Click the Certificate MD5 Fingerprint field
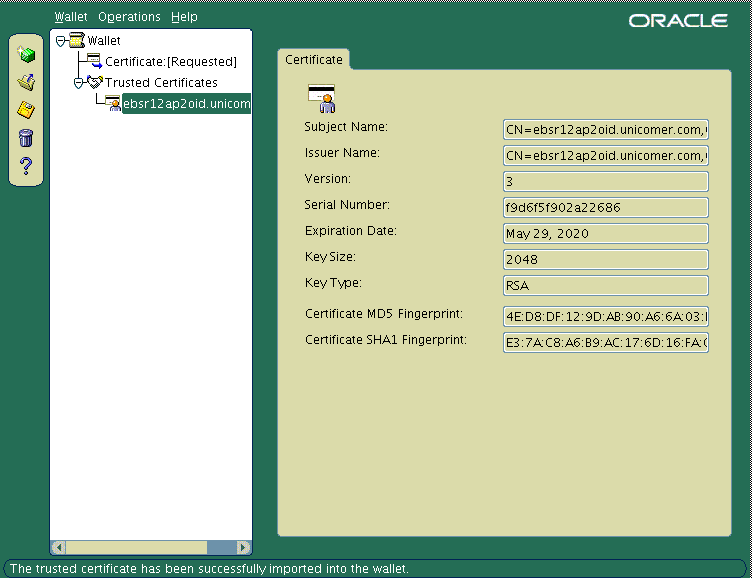Viewport: 752px width, 578px height. (606, 317)
